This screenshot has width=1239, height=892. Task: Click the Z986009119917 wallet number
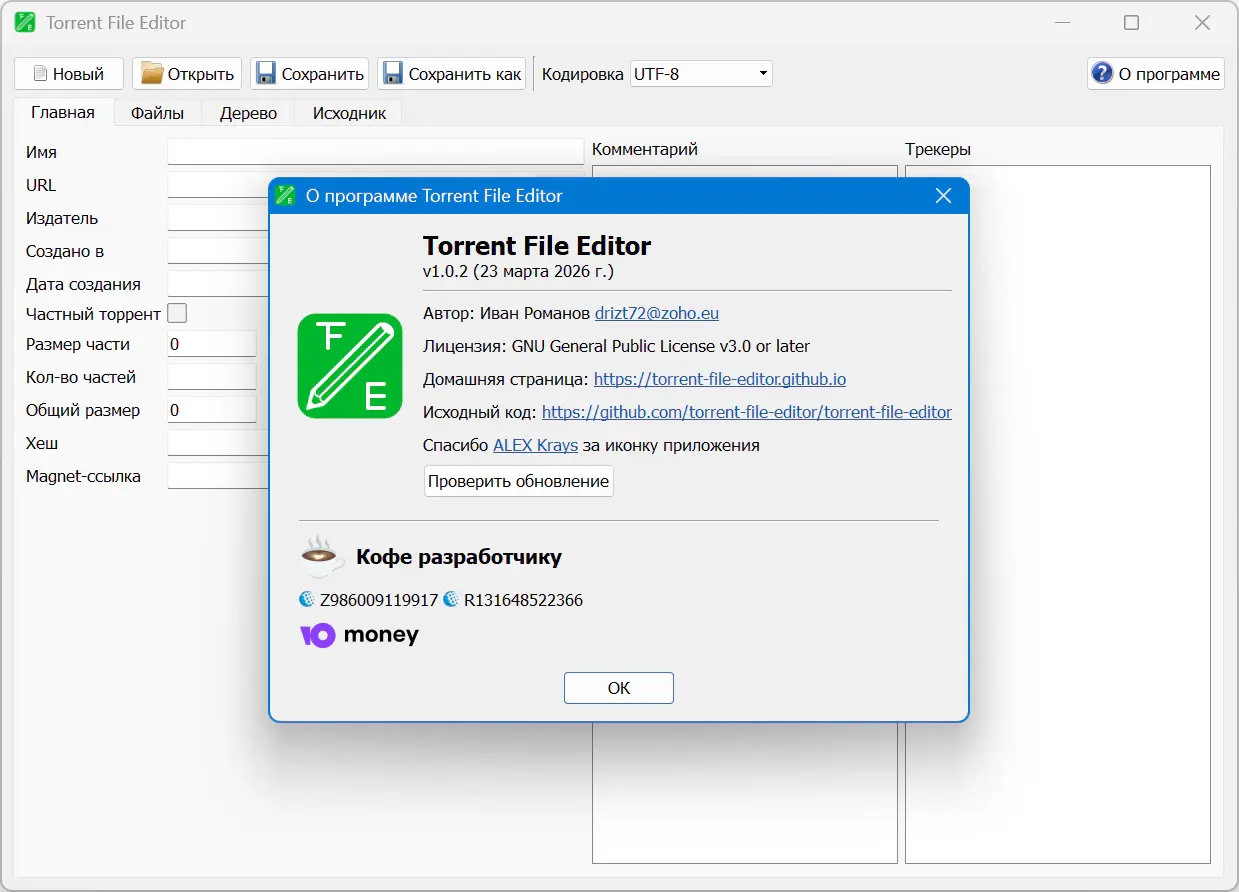point(379,600)
